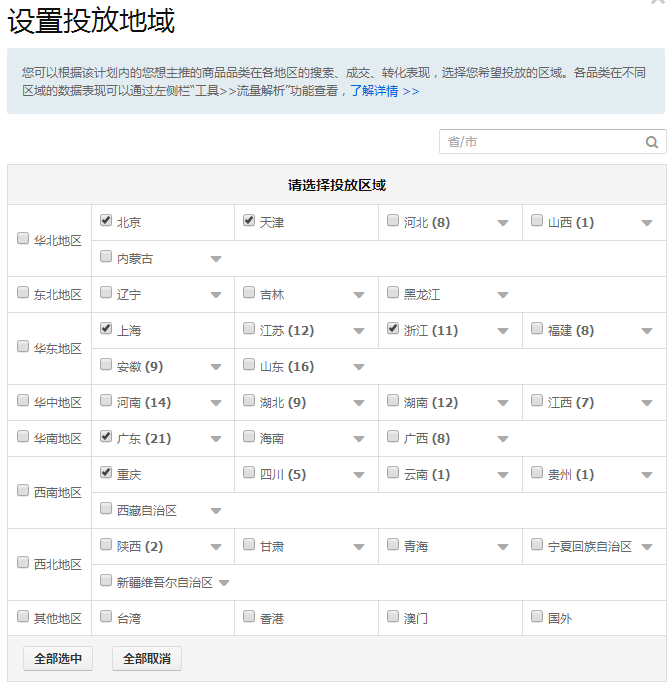669x687 pixels.
Task: Select the entire 华东地区 region checkbox
Action: (23, 347)
